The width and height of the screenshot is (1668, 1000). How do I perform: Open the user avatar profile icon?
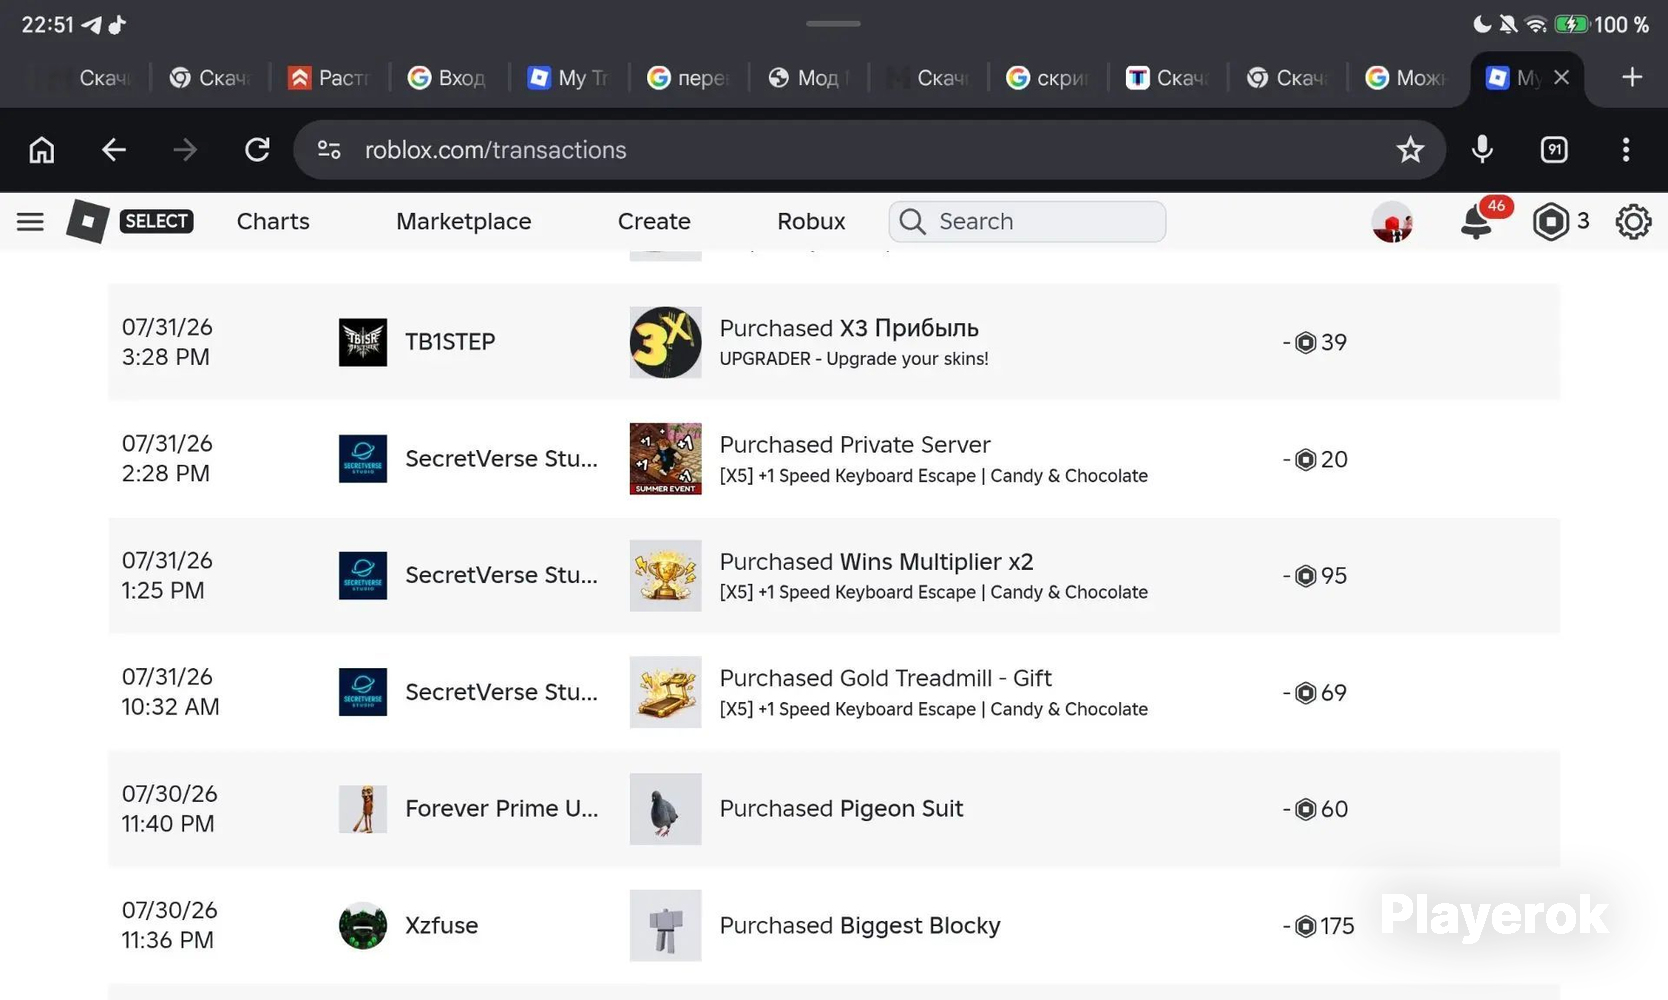pyautogui.click(x=1392, y=221)
